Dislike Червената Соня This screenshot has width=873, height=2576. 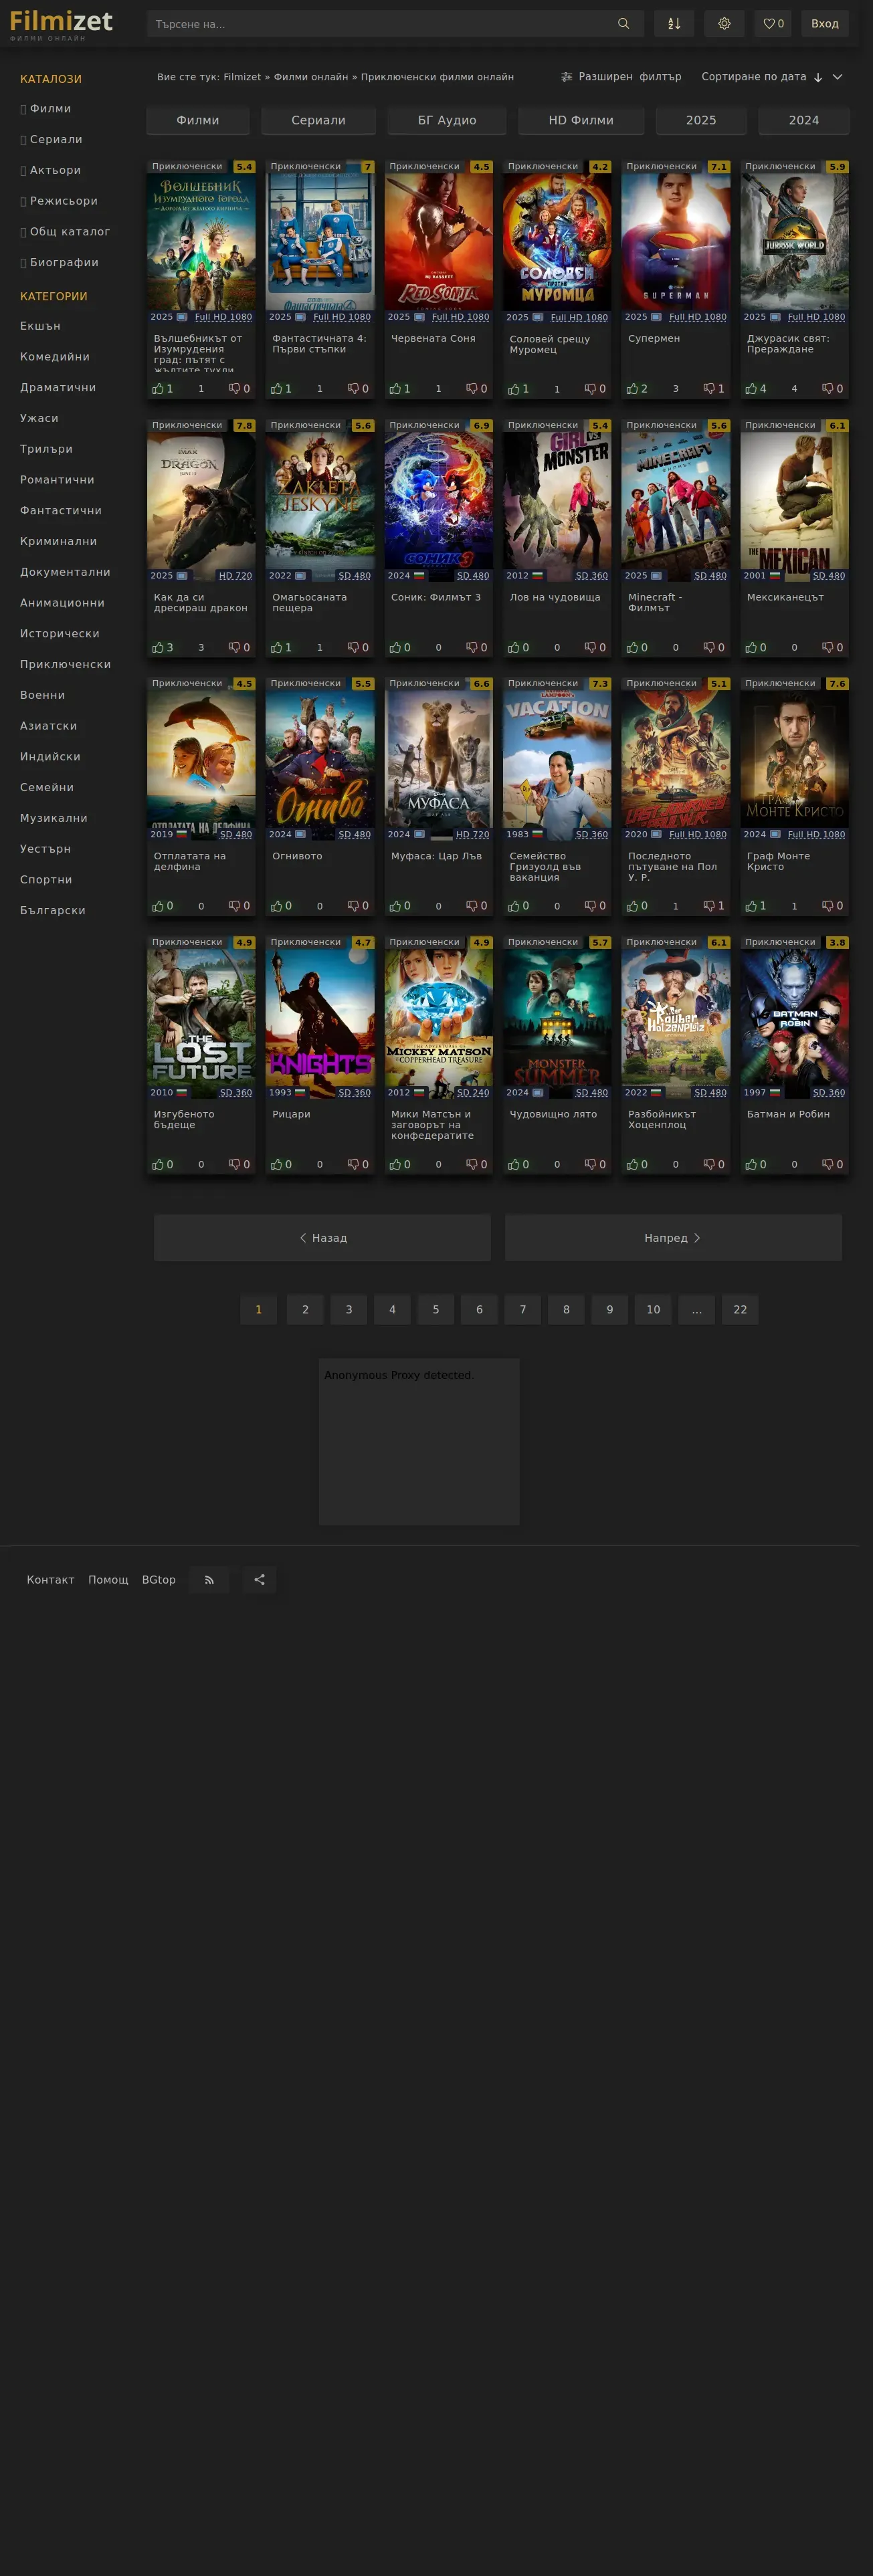click(x=477, y=389)
